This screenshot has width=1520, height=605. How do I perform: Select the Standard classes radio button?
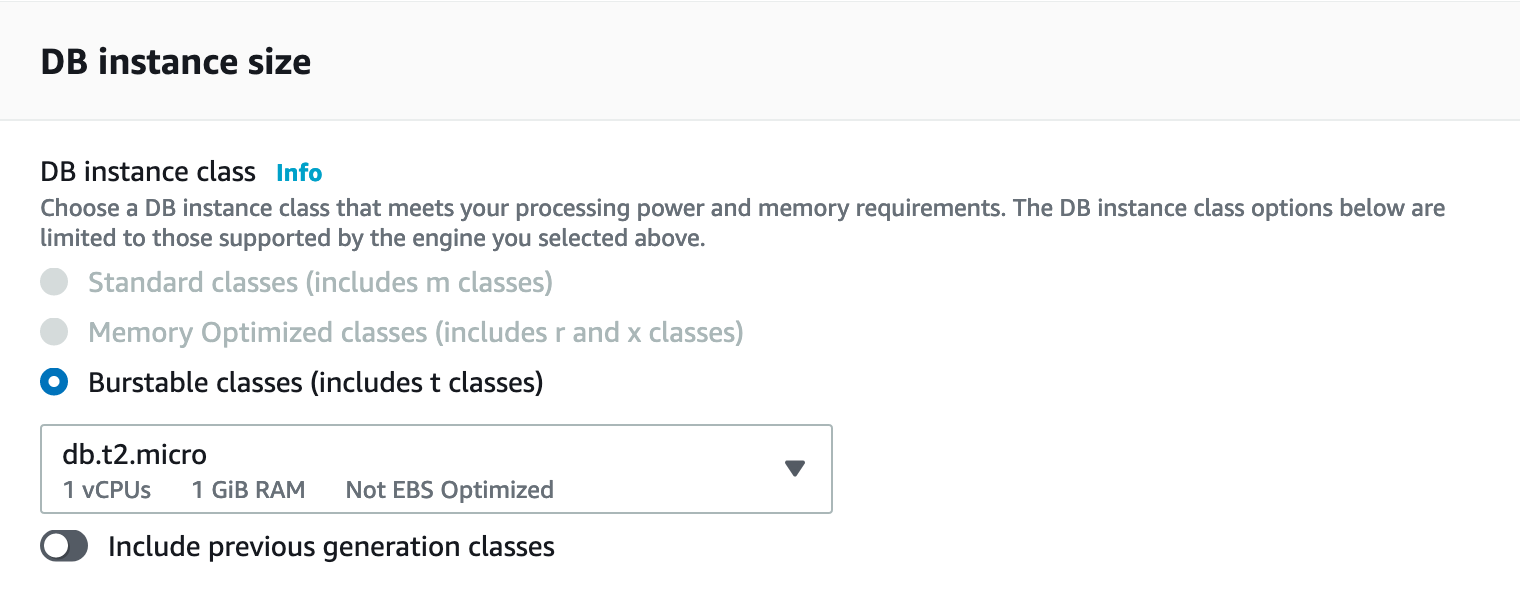point(54,282)
